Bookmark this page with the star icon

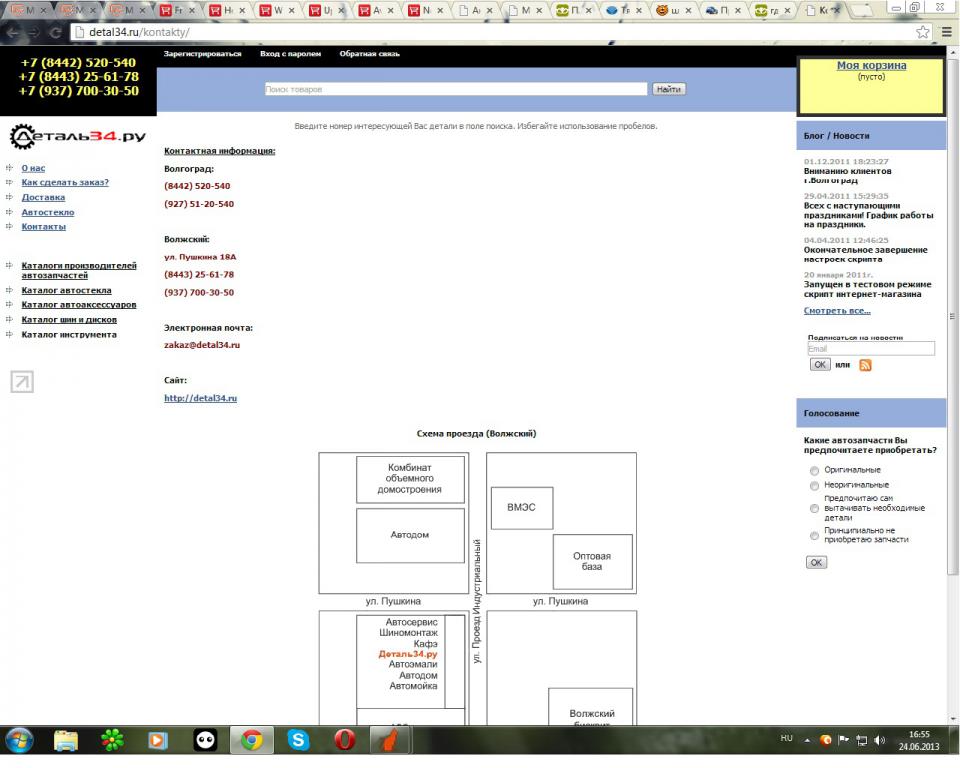922,32
